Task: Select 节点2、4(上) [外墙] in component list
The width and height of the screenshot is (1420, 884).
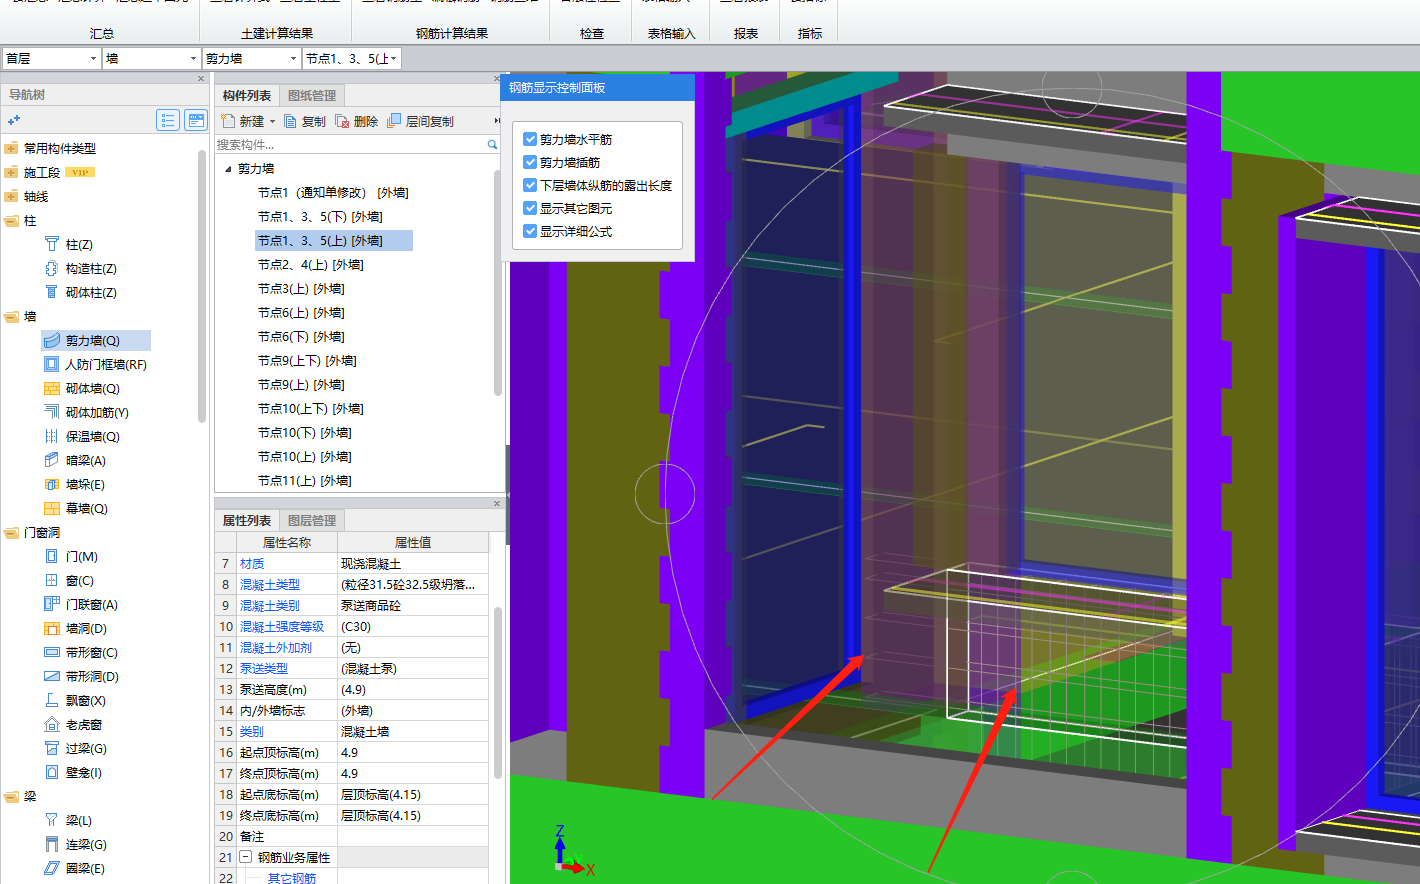Action: (x=311, y=265)
